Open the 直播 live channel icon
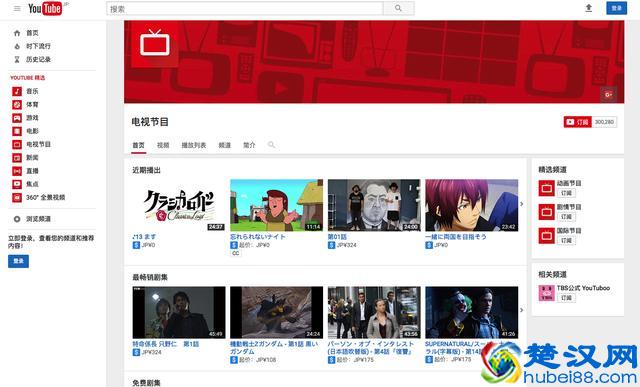The height and width of the screenshot is (387, 640). (x=17, y=171)
